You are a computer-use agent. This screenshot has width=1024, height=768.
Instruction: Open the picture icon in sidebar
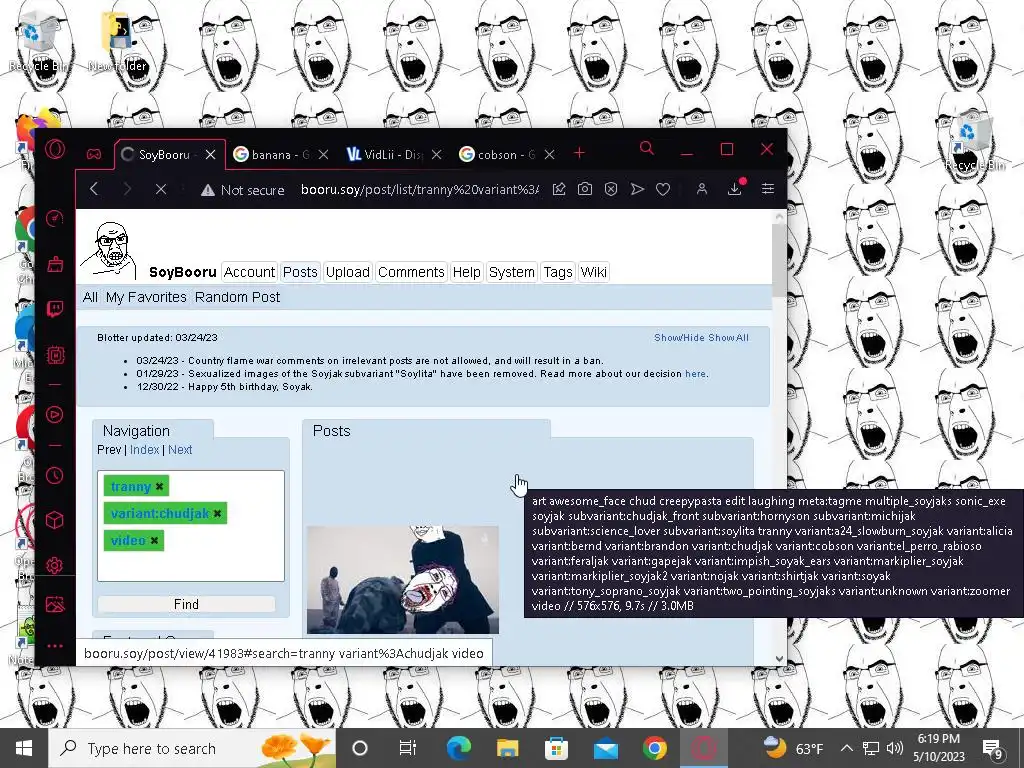coord(55,605)
